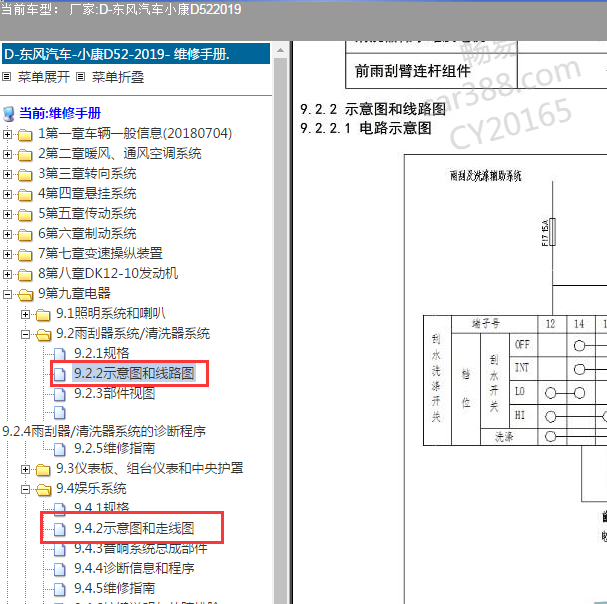Click document icon of 9.4.2示意图和走线图
This screenshot has width=607, height=604.
[x=60, y=529]
